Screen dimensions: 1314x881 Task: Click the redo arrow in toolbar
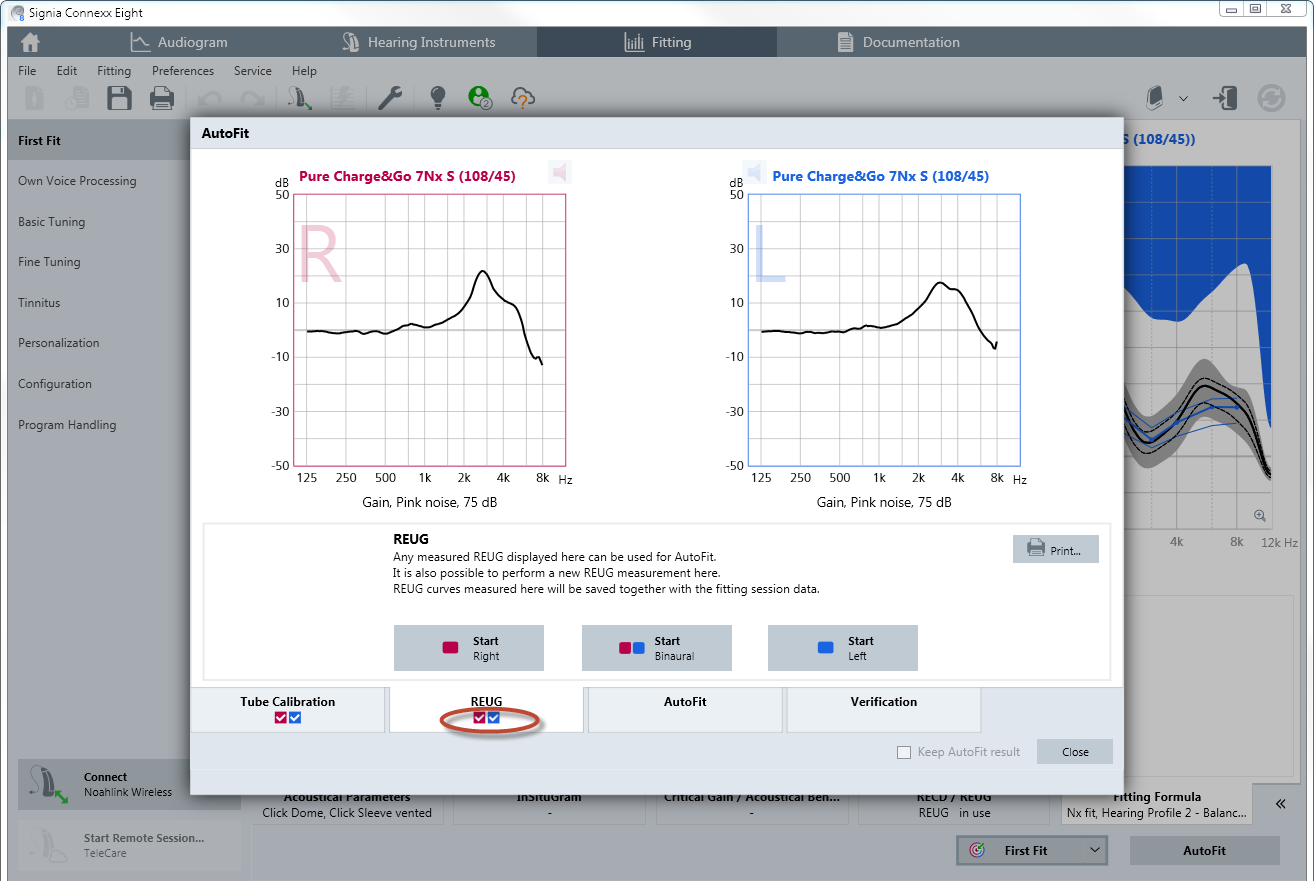253,98
